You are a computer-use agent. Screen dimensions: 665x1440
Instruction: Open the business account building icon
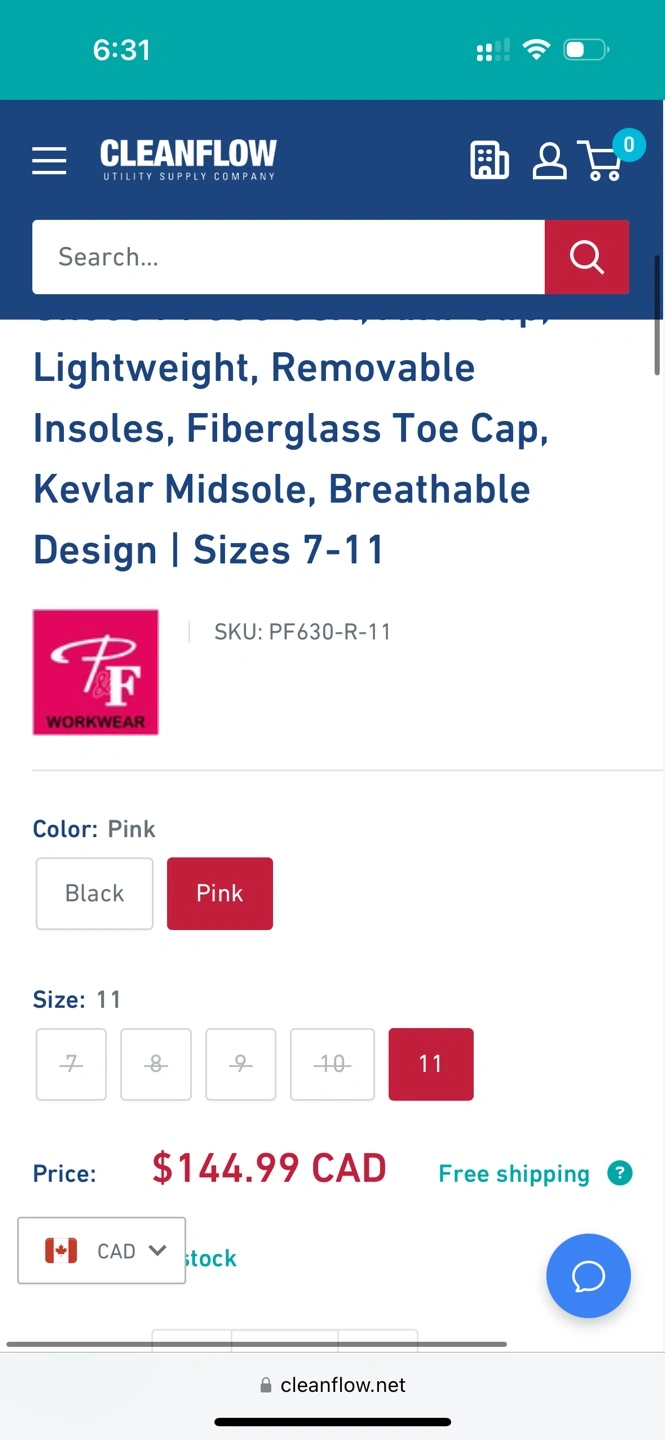click(489, 160)
